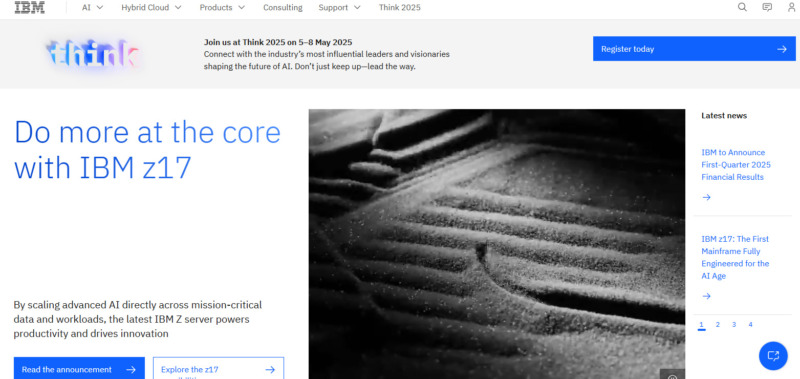Viewport: 800px width, 379px height.
Task: Open IBM to Announce First-Quarter 2025 link
Action: pyautogui.click(x=736, y=165)
